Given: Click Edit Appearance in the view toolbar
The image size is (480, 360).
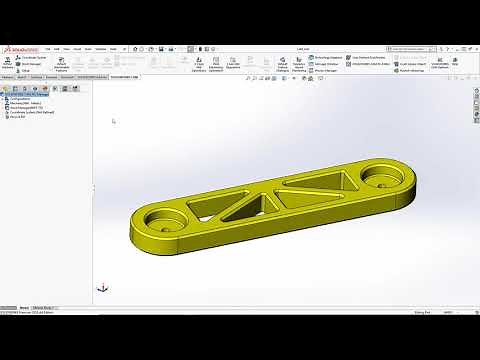Looking at the screenshot, I should point(304,78).
